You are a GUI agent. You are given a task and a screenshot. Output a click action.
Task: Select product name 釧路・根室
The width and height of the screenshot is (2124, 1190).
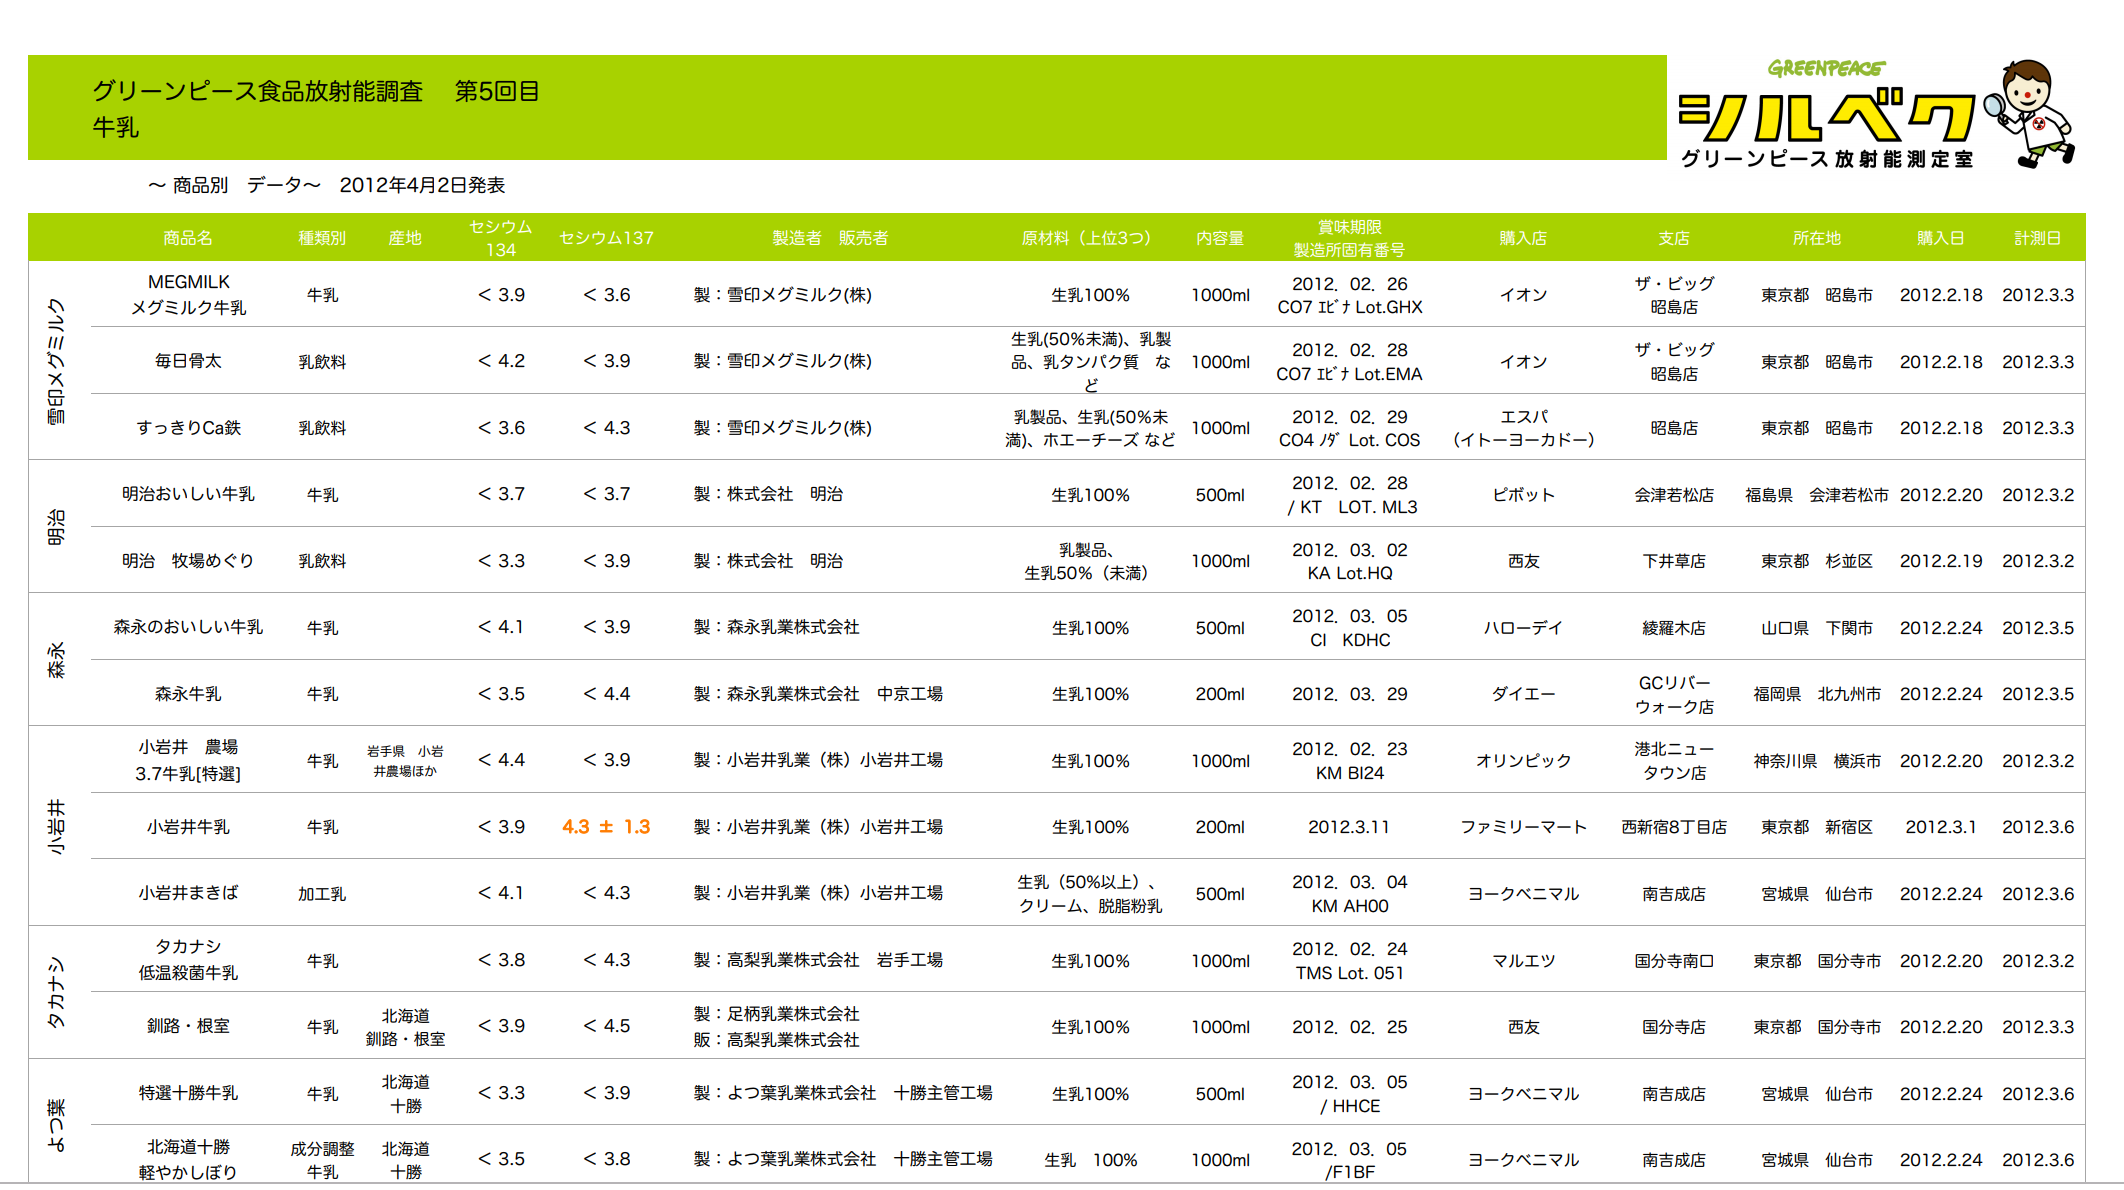[188, 1026]
